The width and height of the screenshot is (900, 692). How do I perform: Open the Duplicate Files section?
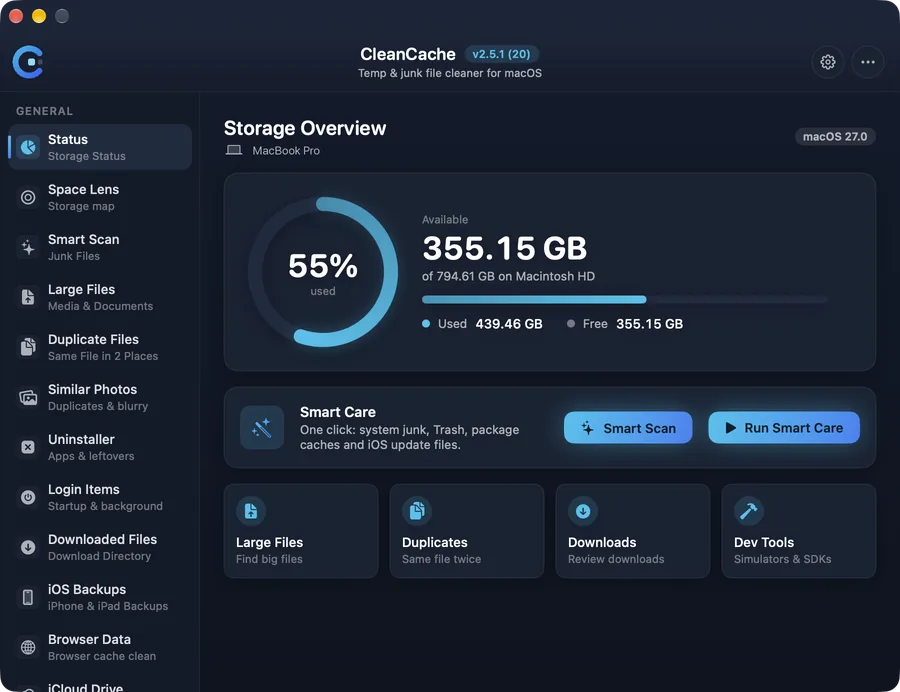(x=100, y=347)
